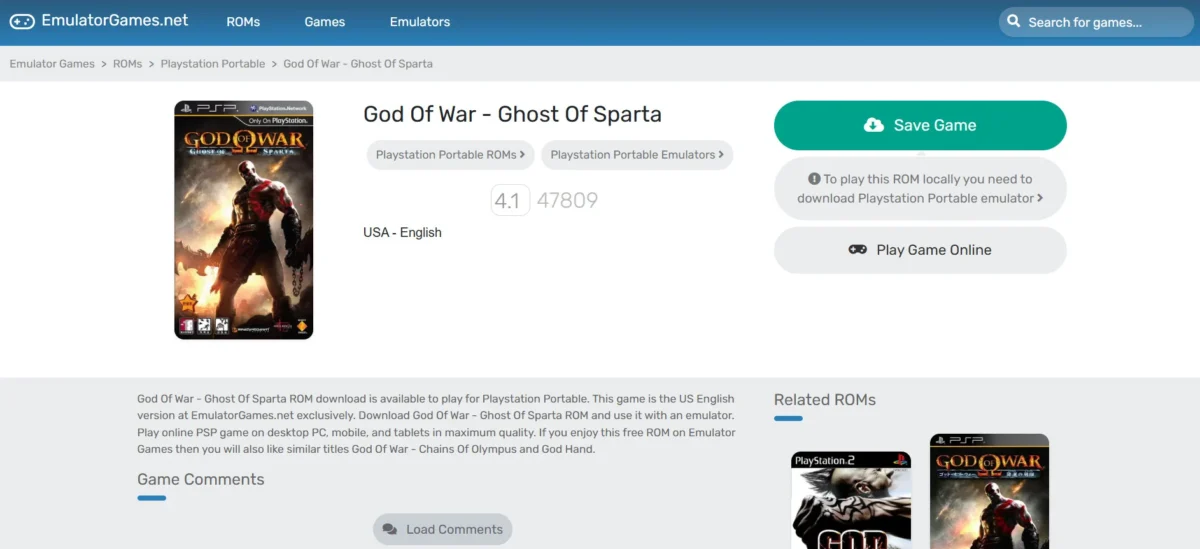
Task: Open Playstation Portable Emulators tag
Action: 637,155
